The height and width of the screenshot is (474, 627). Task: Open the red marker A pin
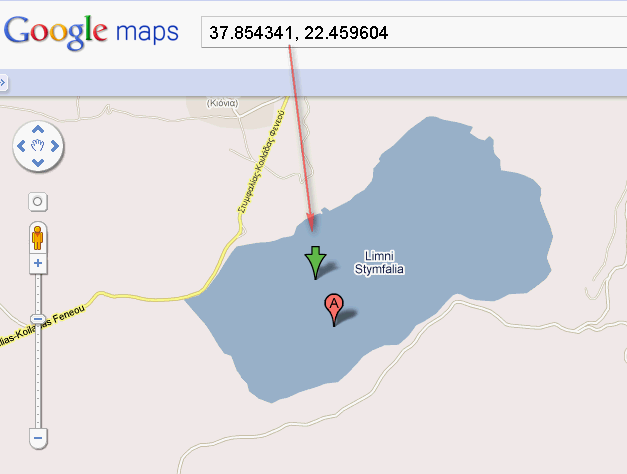334,310
